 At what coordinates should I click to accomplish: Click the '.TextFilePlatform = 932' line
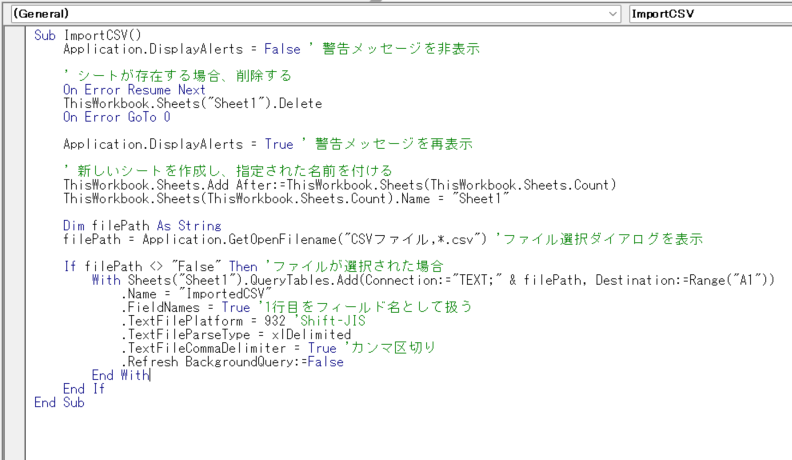(x=243, y=321)
